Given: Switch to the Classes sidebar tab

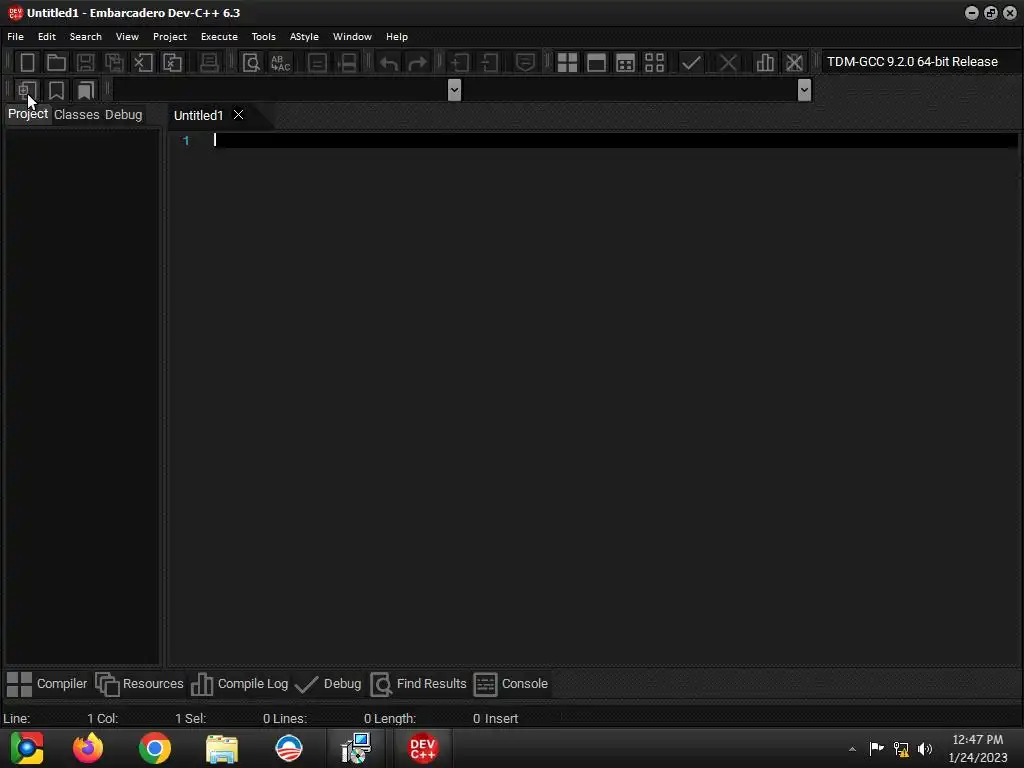Looking at the screenshot, I should [x=76, y=114].
